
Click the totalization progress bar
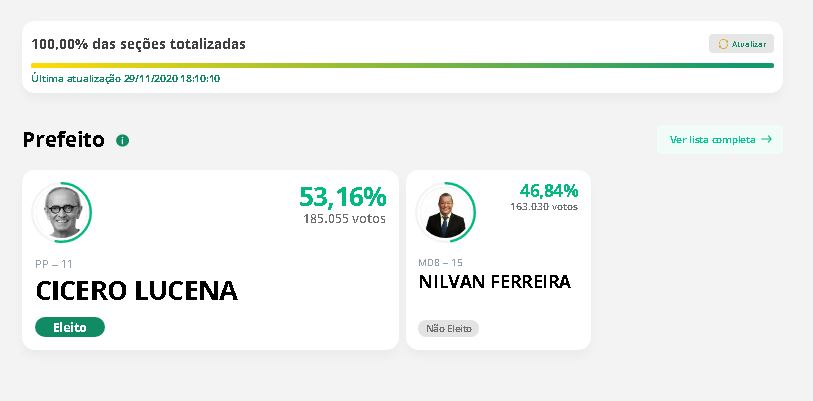point(402,65)
